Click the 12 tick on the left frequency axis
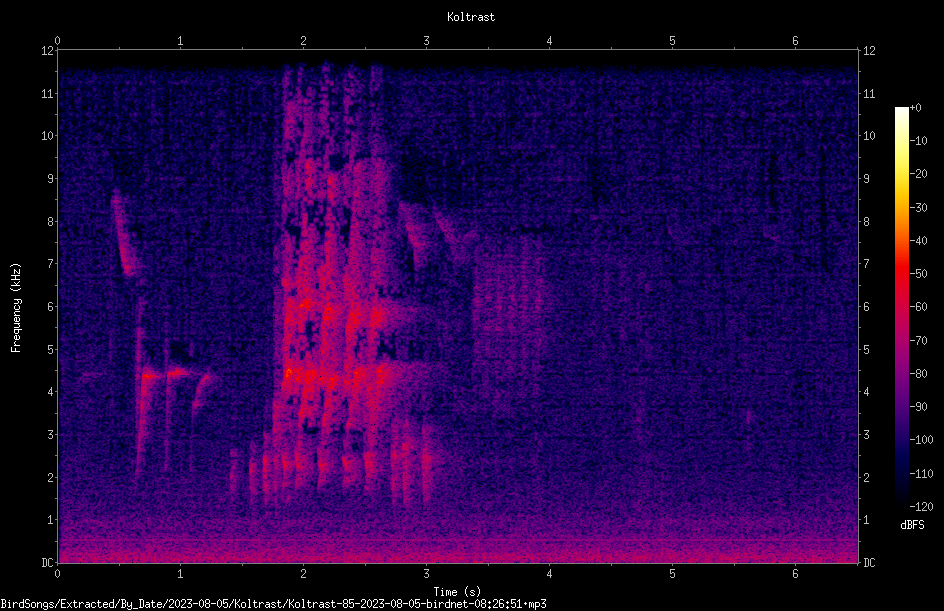Screen dimensions: 944x611 48,51
